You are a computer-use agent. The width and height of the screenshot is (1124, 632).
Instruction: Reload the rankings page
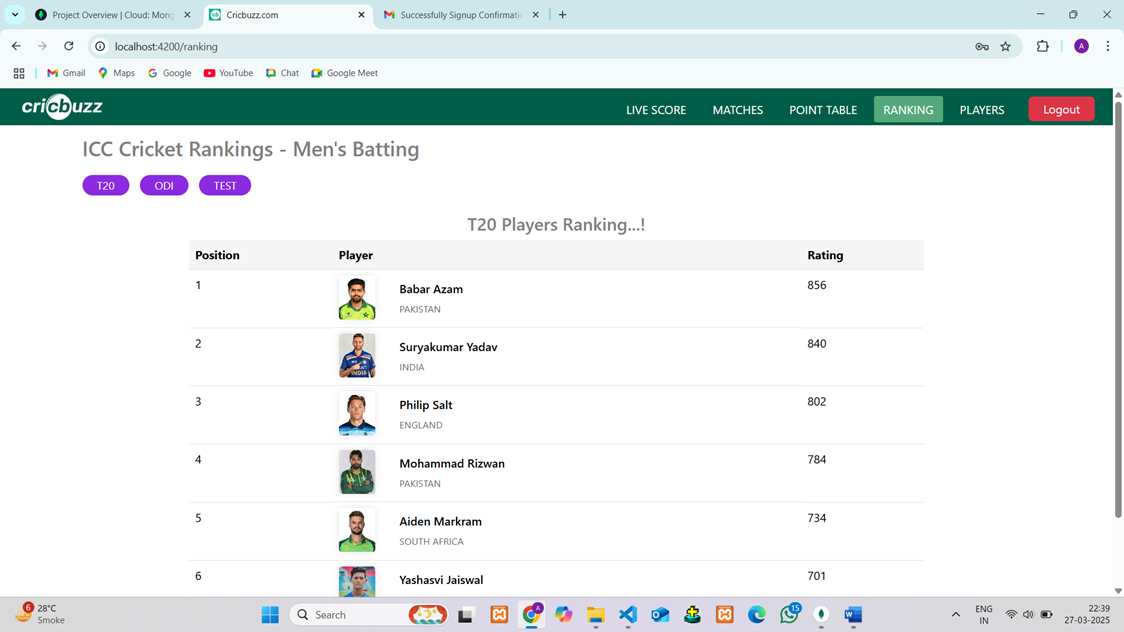tap(68, 46)
